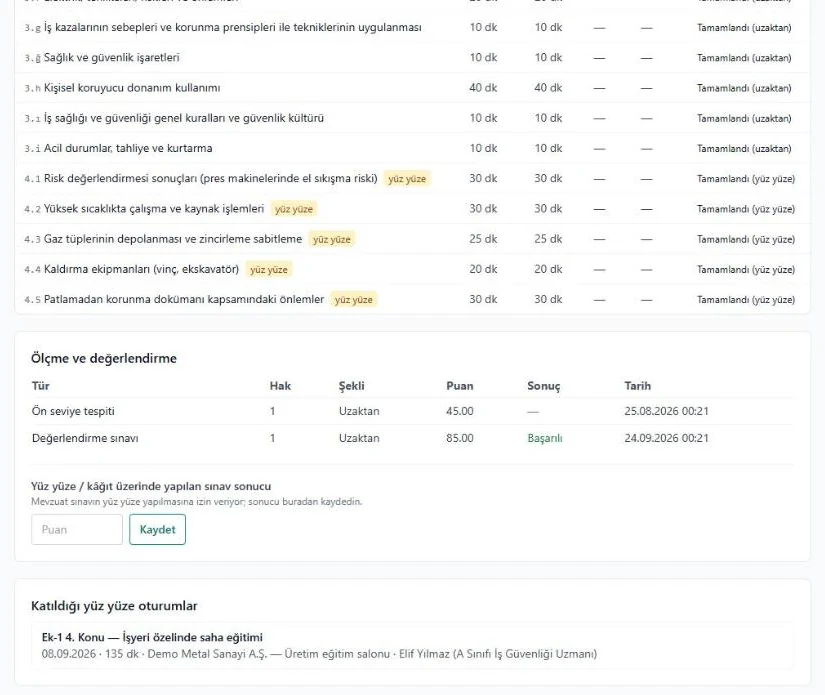
Task: Select the yüz yüze badge on row 4.2
Action: pos(294,209)
